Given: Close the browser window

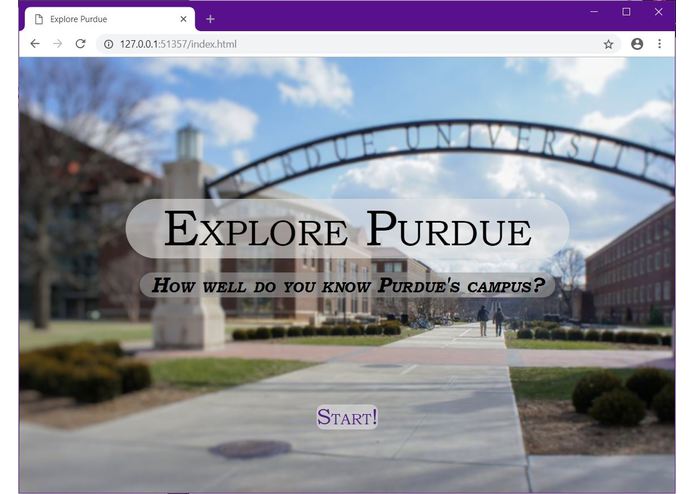Looking at the screenshot, I should [659, 12].
